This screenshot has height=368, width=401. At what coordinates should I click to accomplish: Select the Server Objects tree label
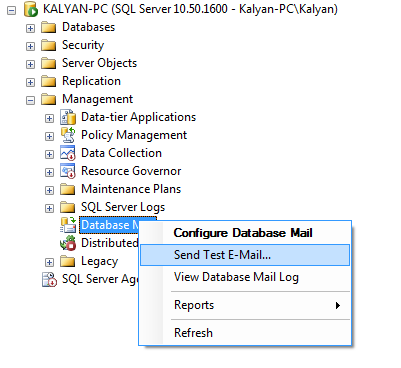pyautogui.click(x=99, y=63)
